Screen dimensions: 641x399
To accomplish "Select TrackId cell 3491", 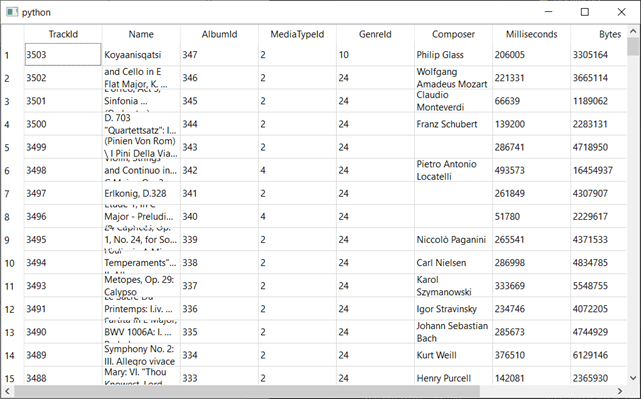I will pos(63,309).
